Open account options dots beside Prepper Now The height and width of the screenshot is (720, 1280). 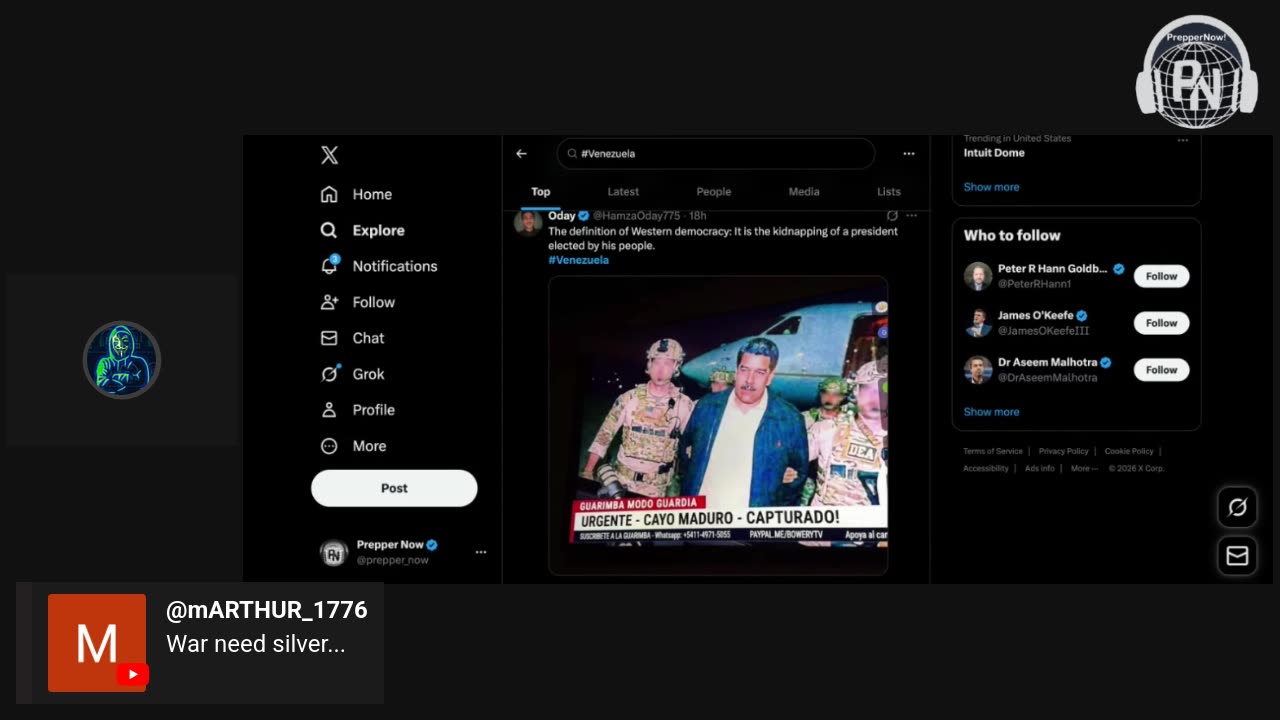[481, 552]
